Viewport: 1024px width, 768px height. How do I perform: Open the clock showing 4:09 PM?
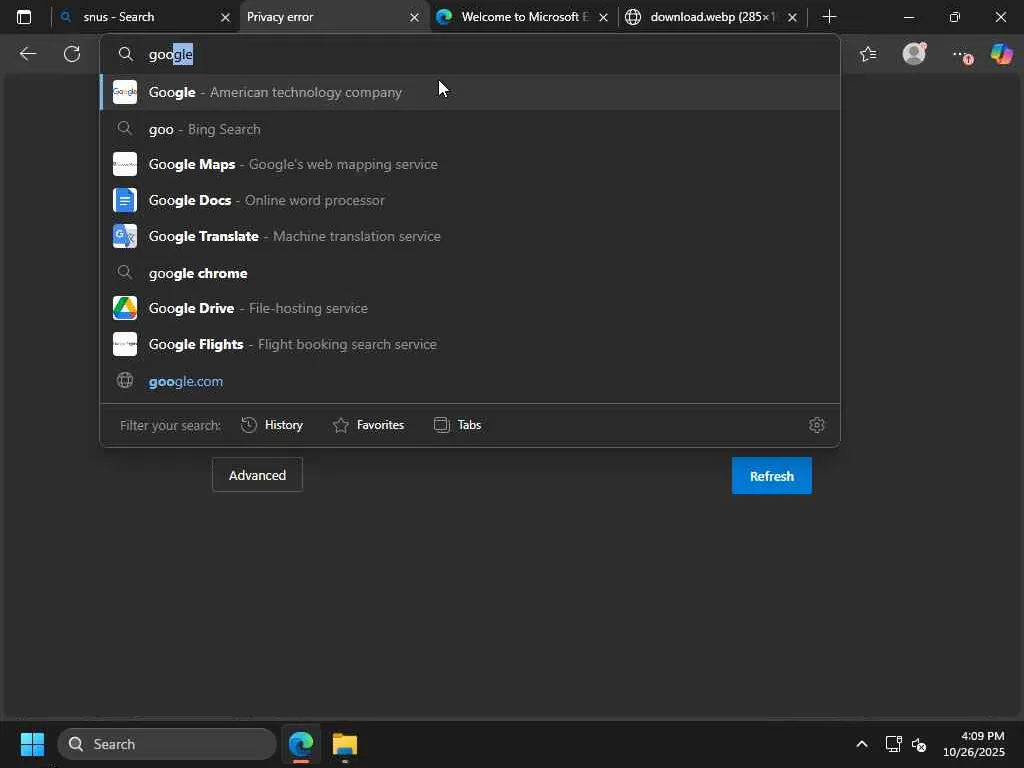tap(974, 744)
